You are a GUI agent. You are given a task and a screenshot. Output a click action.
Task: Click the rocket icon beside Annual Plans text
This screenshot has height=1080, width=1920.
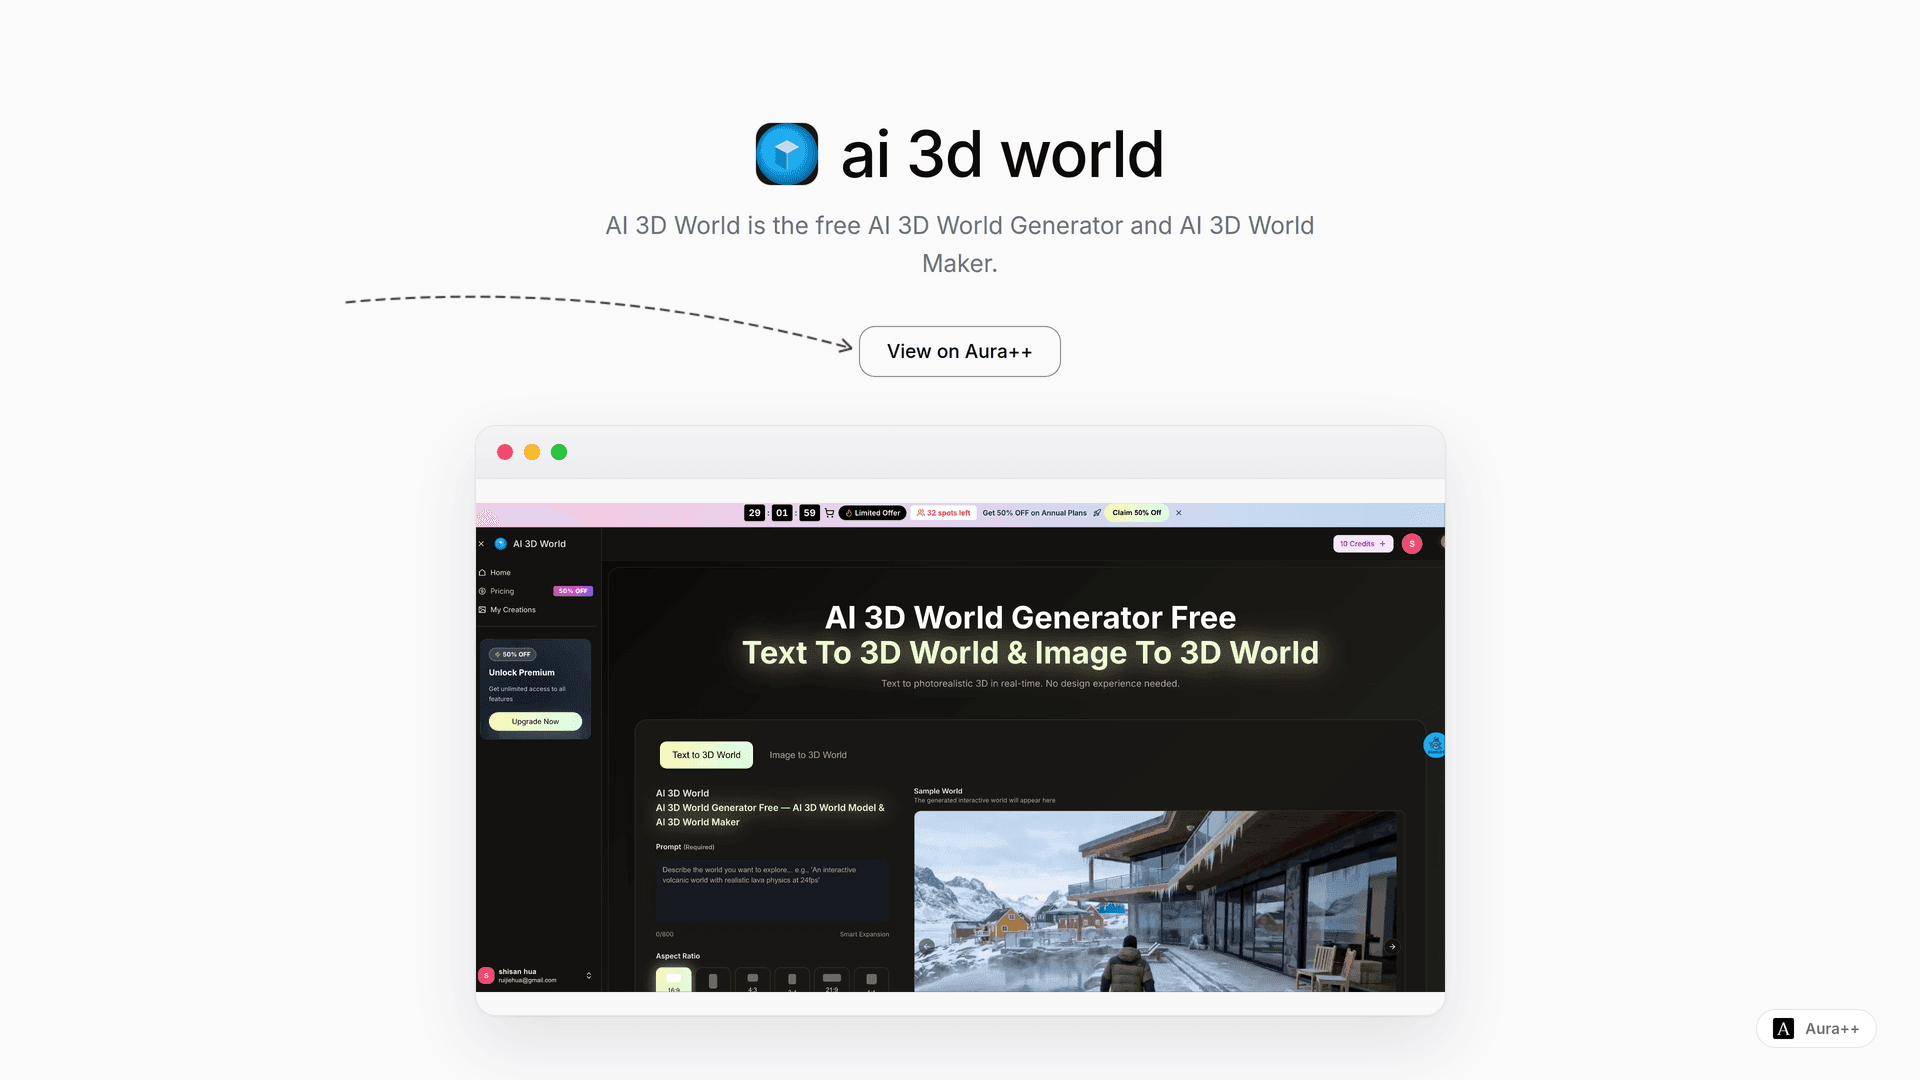pos(1097,513)
